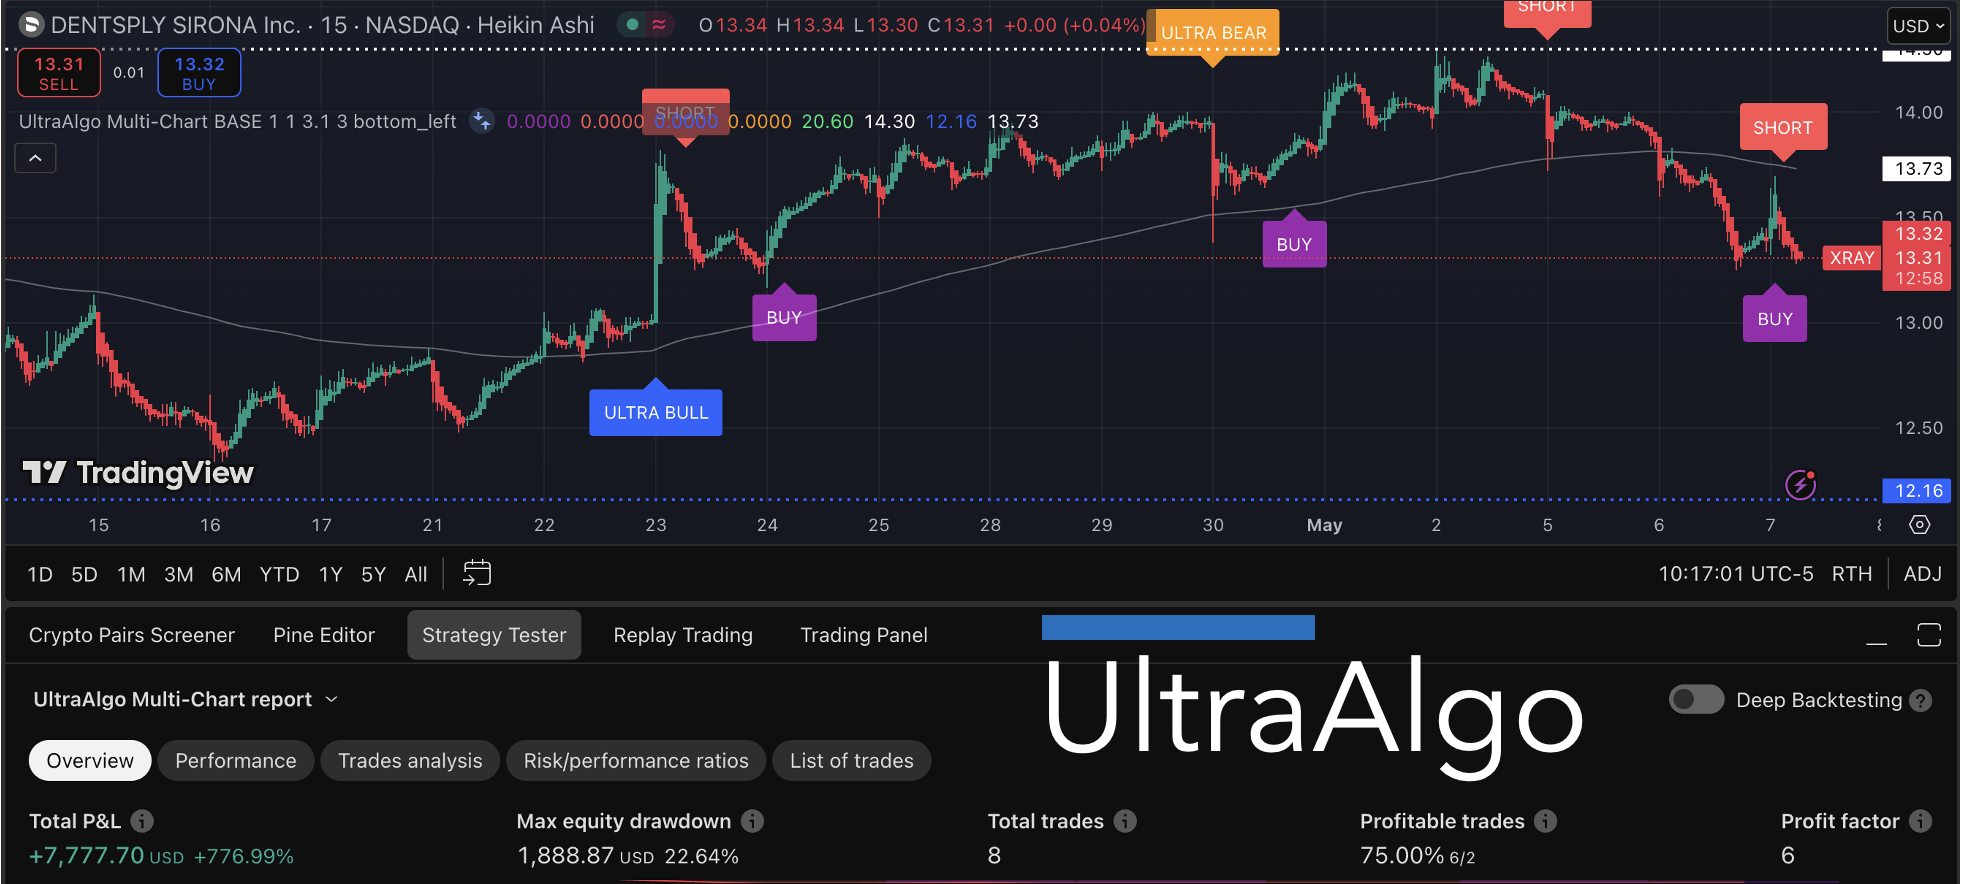1962x884 pixels.
Task: Click the 75.00% profitable trades value
Action: point(1402,856)
